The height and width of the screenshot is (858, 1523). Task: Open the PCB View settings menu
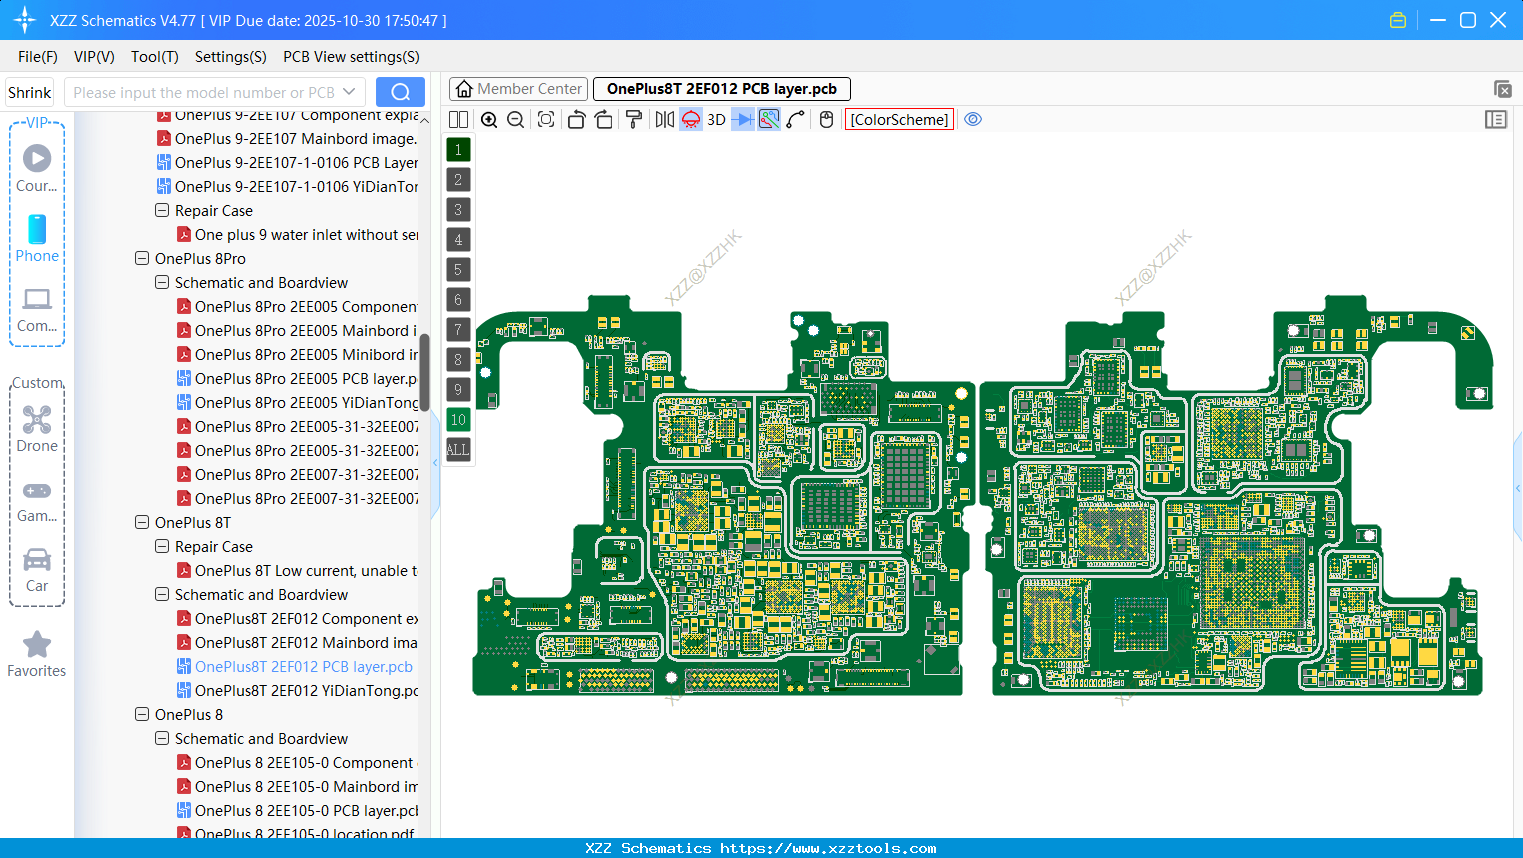click(350, 57)
